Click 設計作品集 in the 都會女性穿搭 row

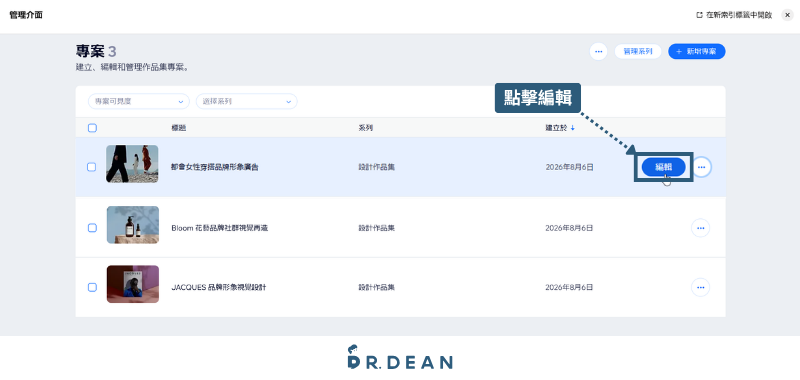(x=377, y=167)
